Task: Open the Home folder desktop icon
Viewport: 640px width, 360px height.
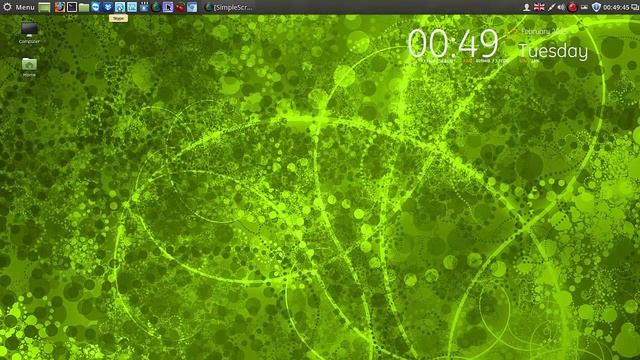Action: click(29, 67)
